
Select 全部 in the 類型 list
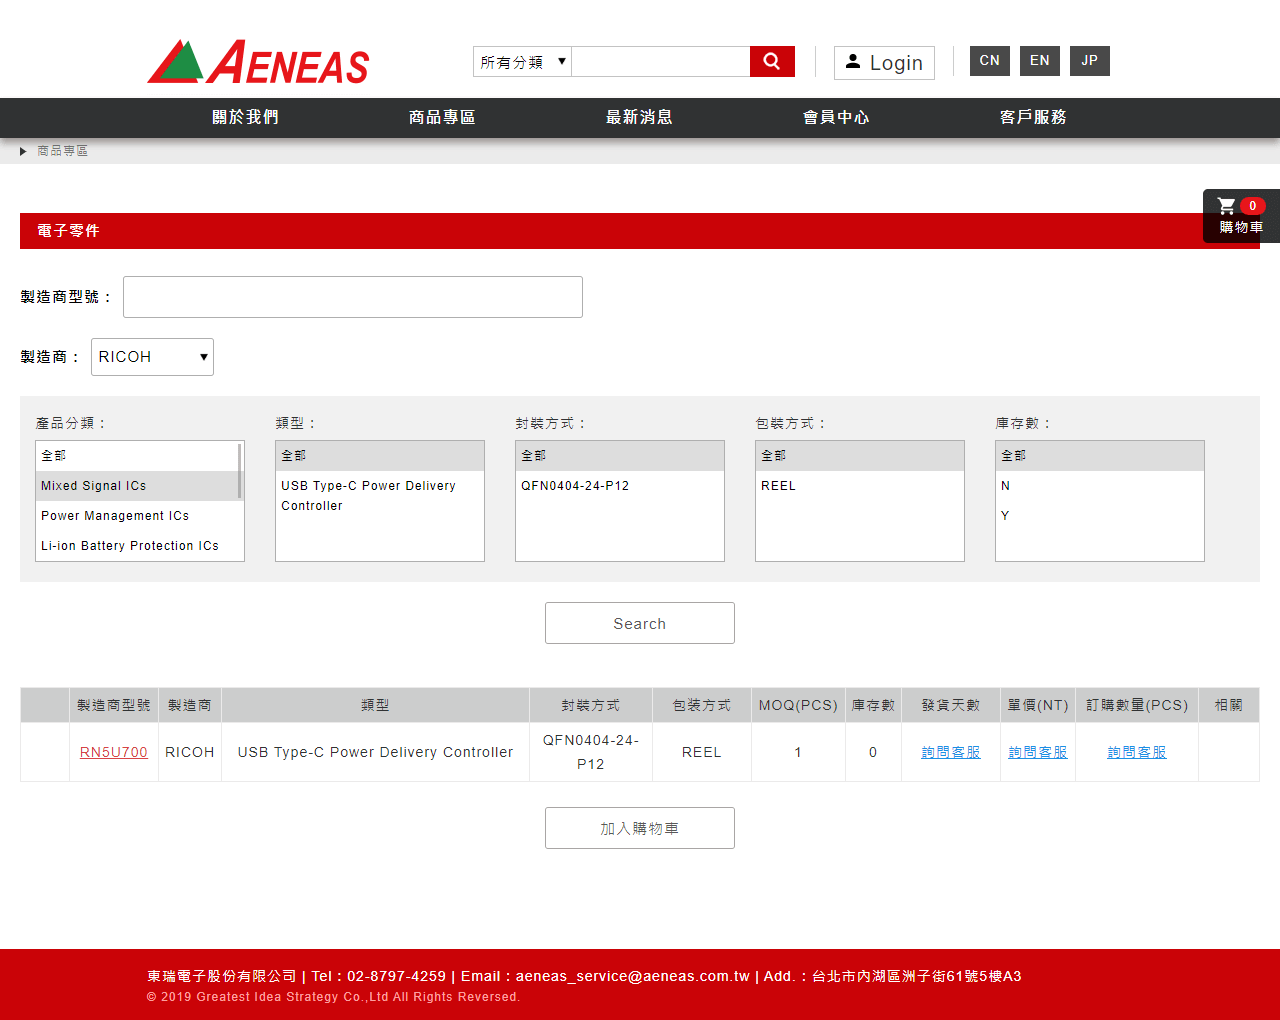380,456
